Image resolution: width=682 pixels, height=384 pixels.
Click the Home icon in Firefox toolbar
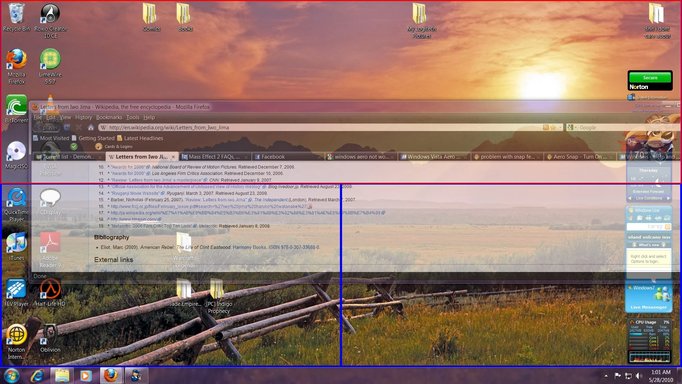pyautogui.click(x=90, y=127)
